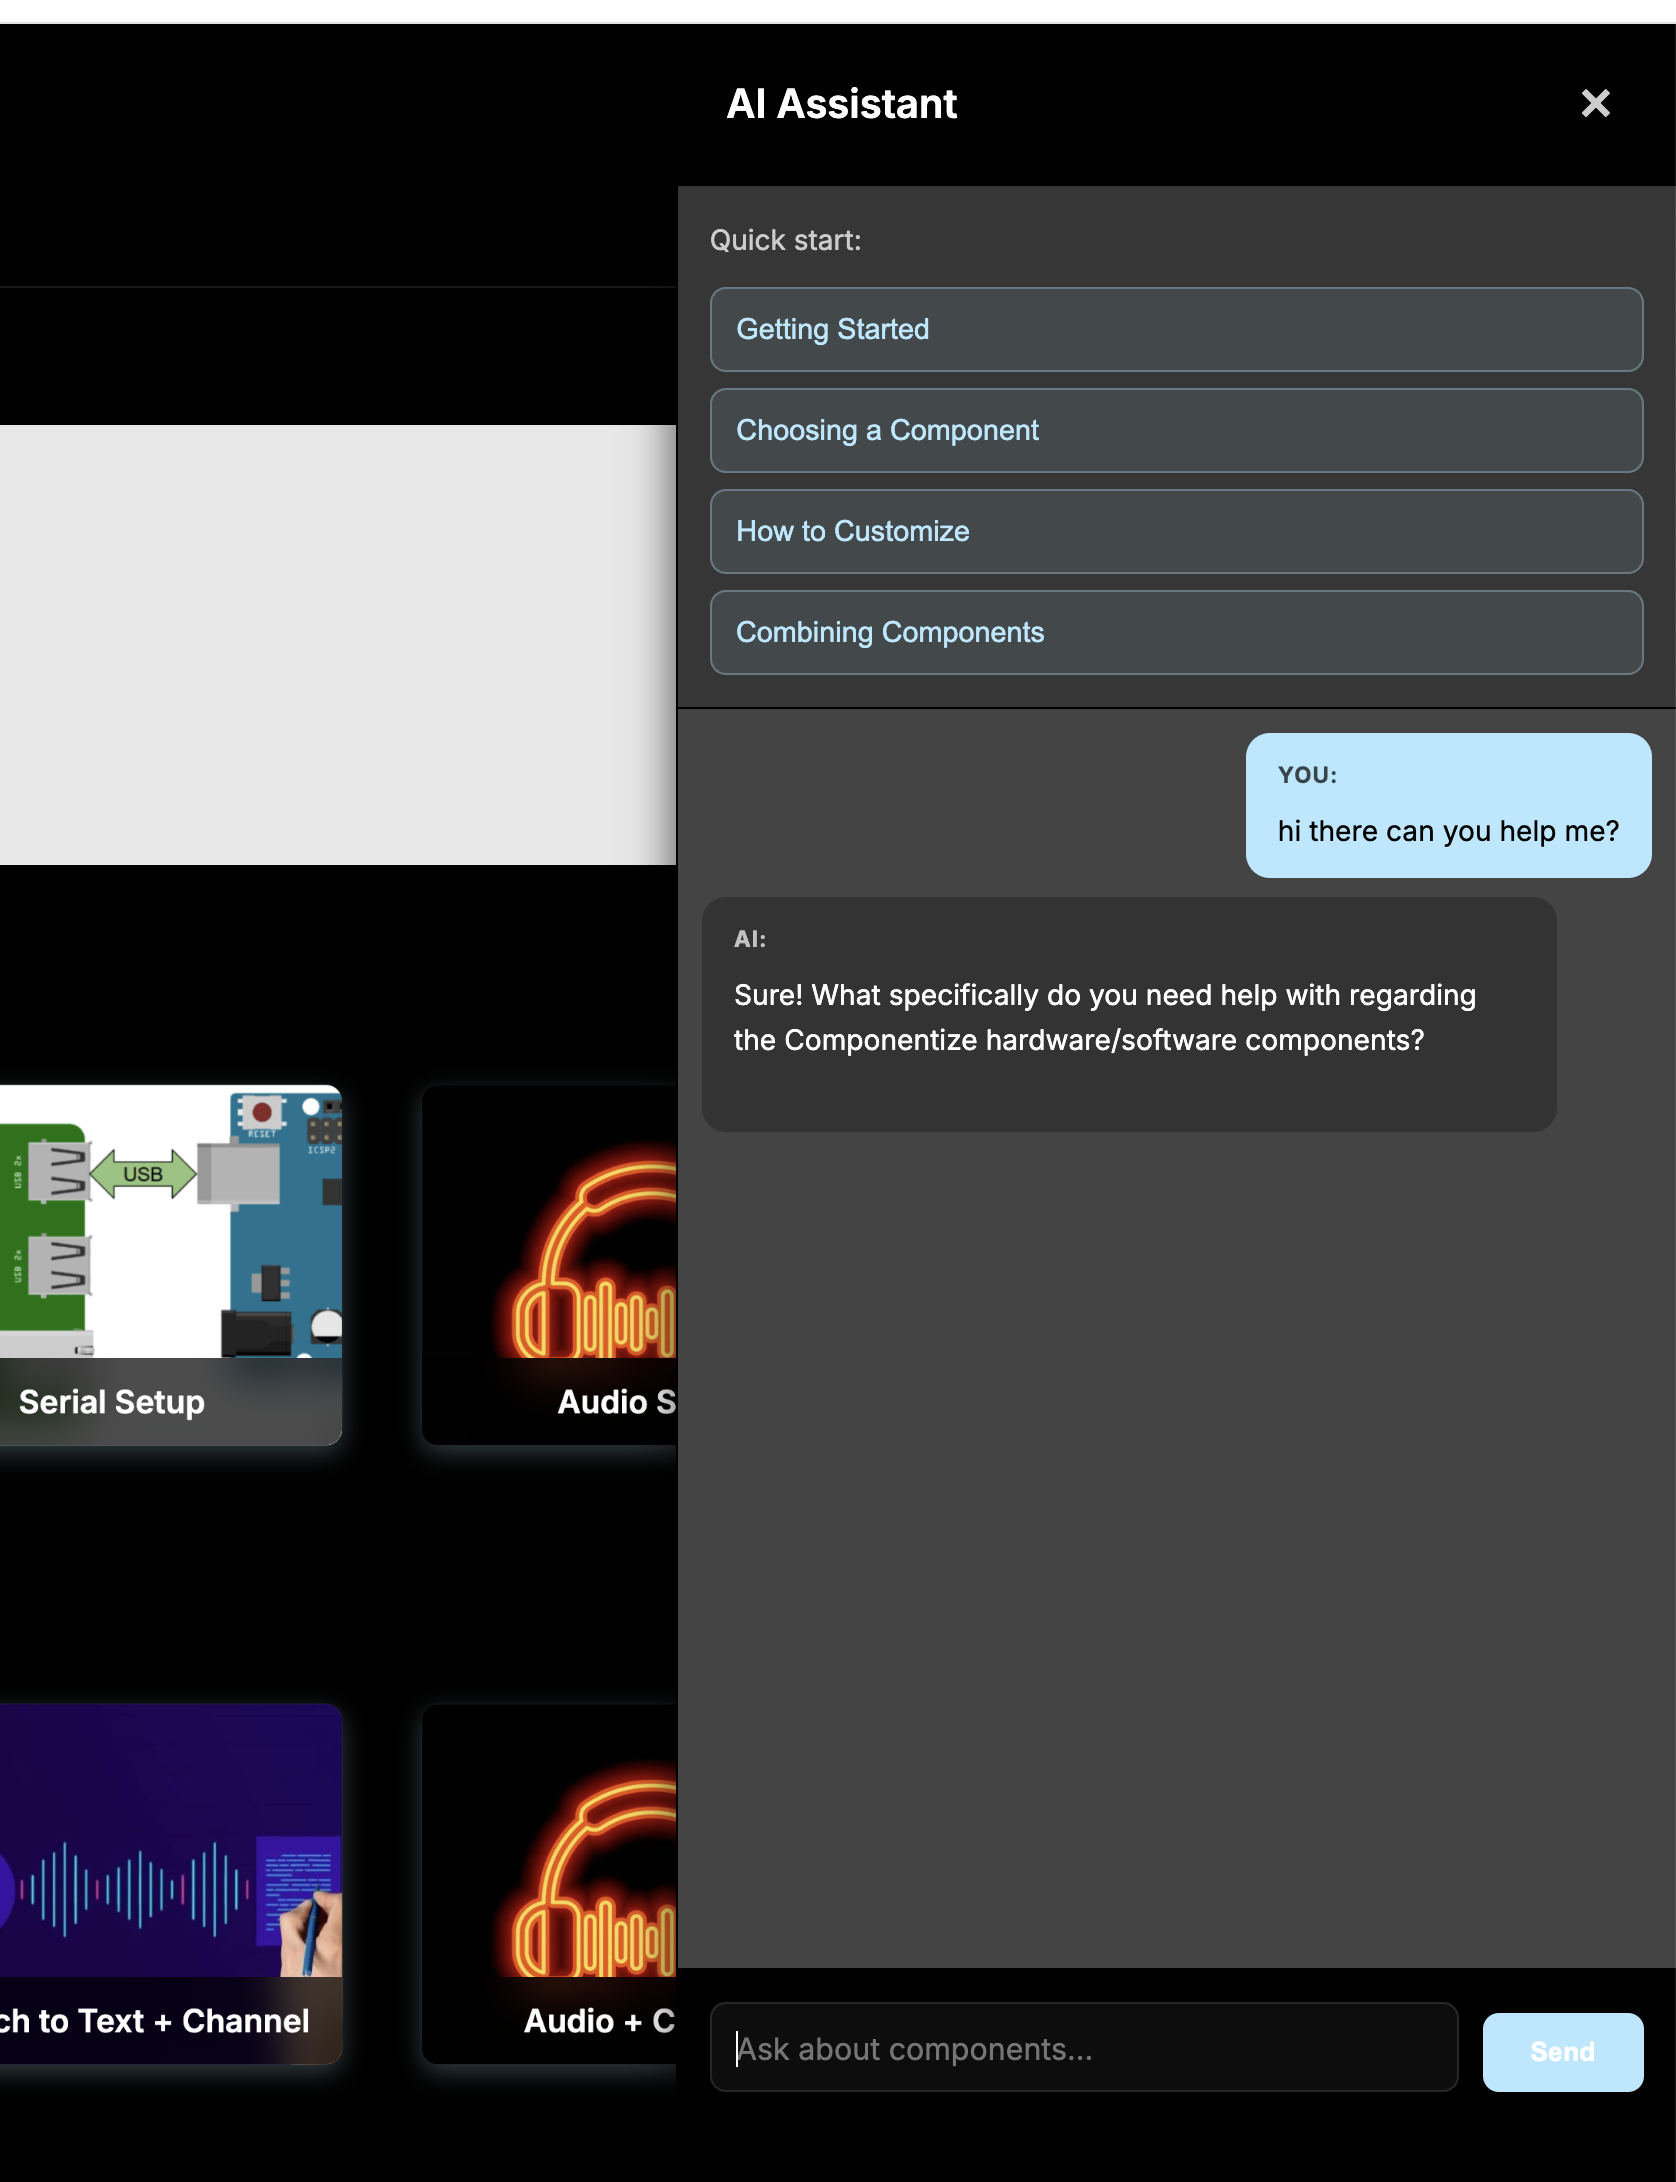Open the Audio + C component card

pos(550,1884)
